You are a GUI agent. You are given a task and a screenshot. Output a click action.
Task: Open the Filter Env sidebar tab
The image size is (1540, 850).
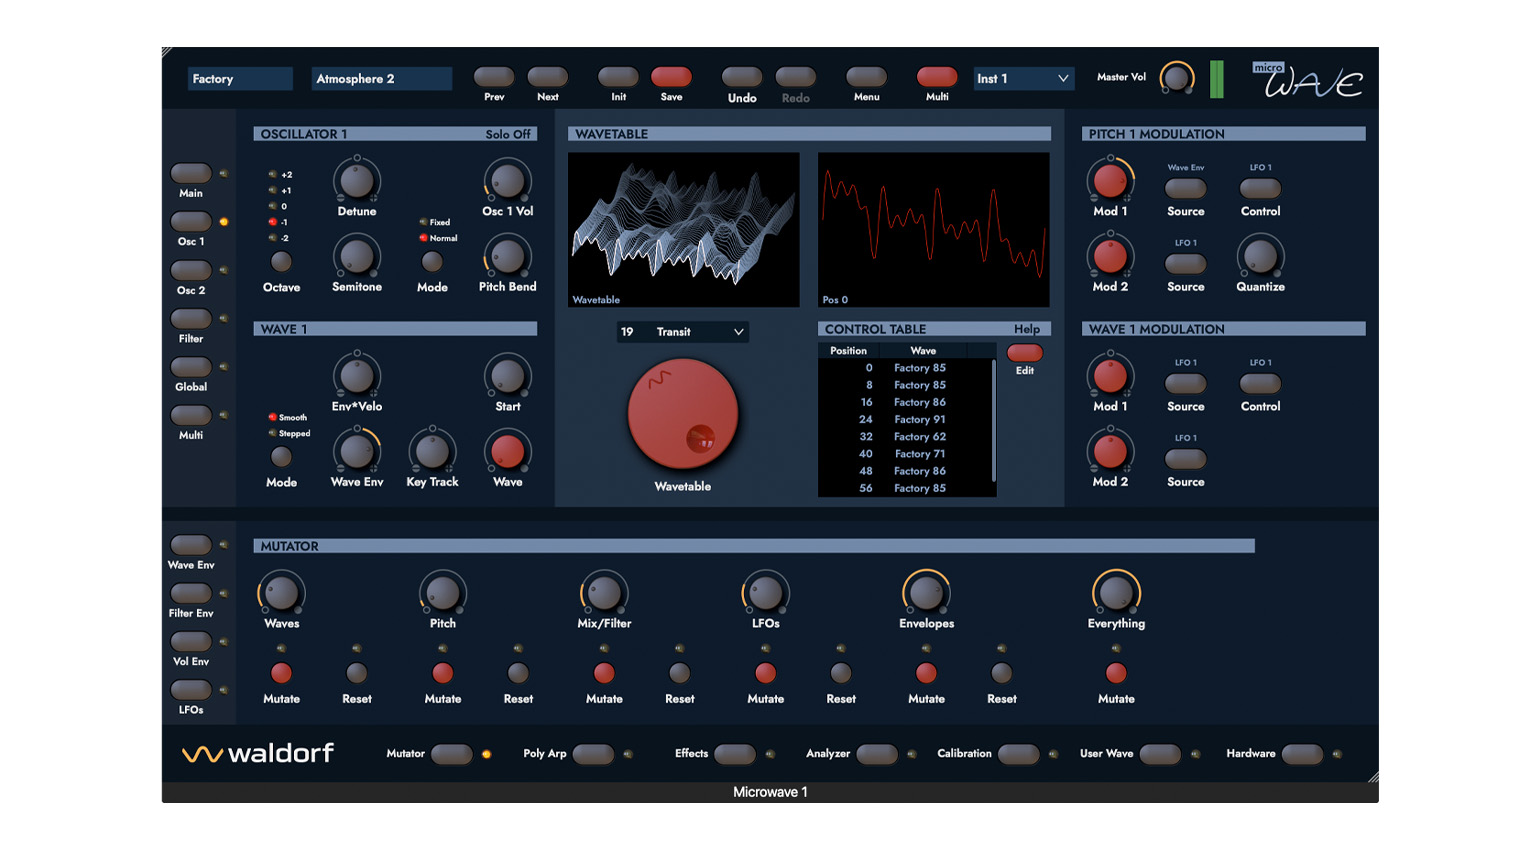pyautogui.click(x=191, y=593)
